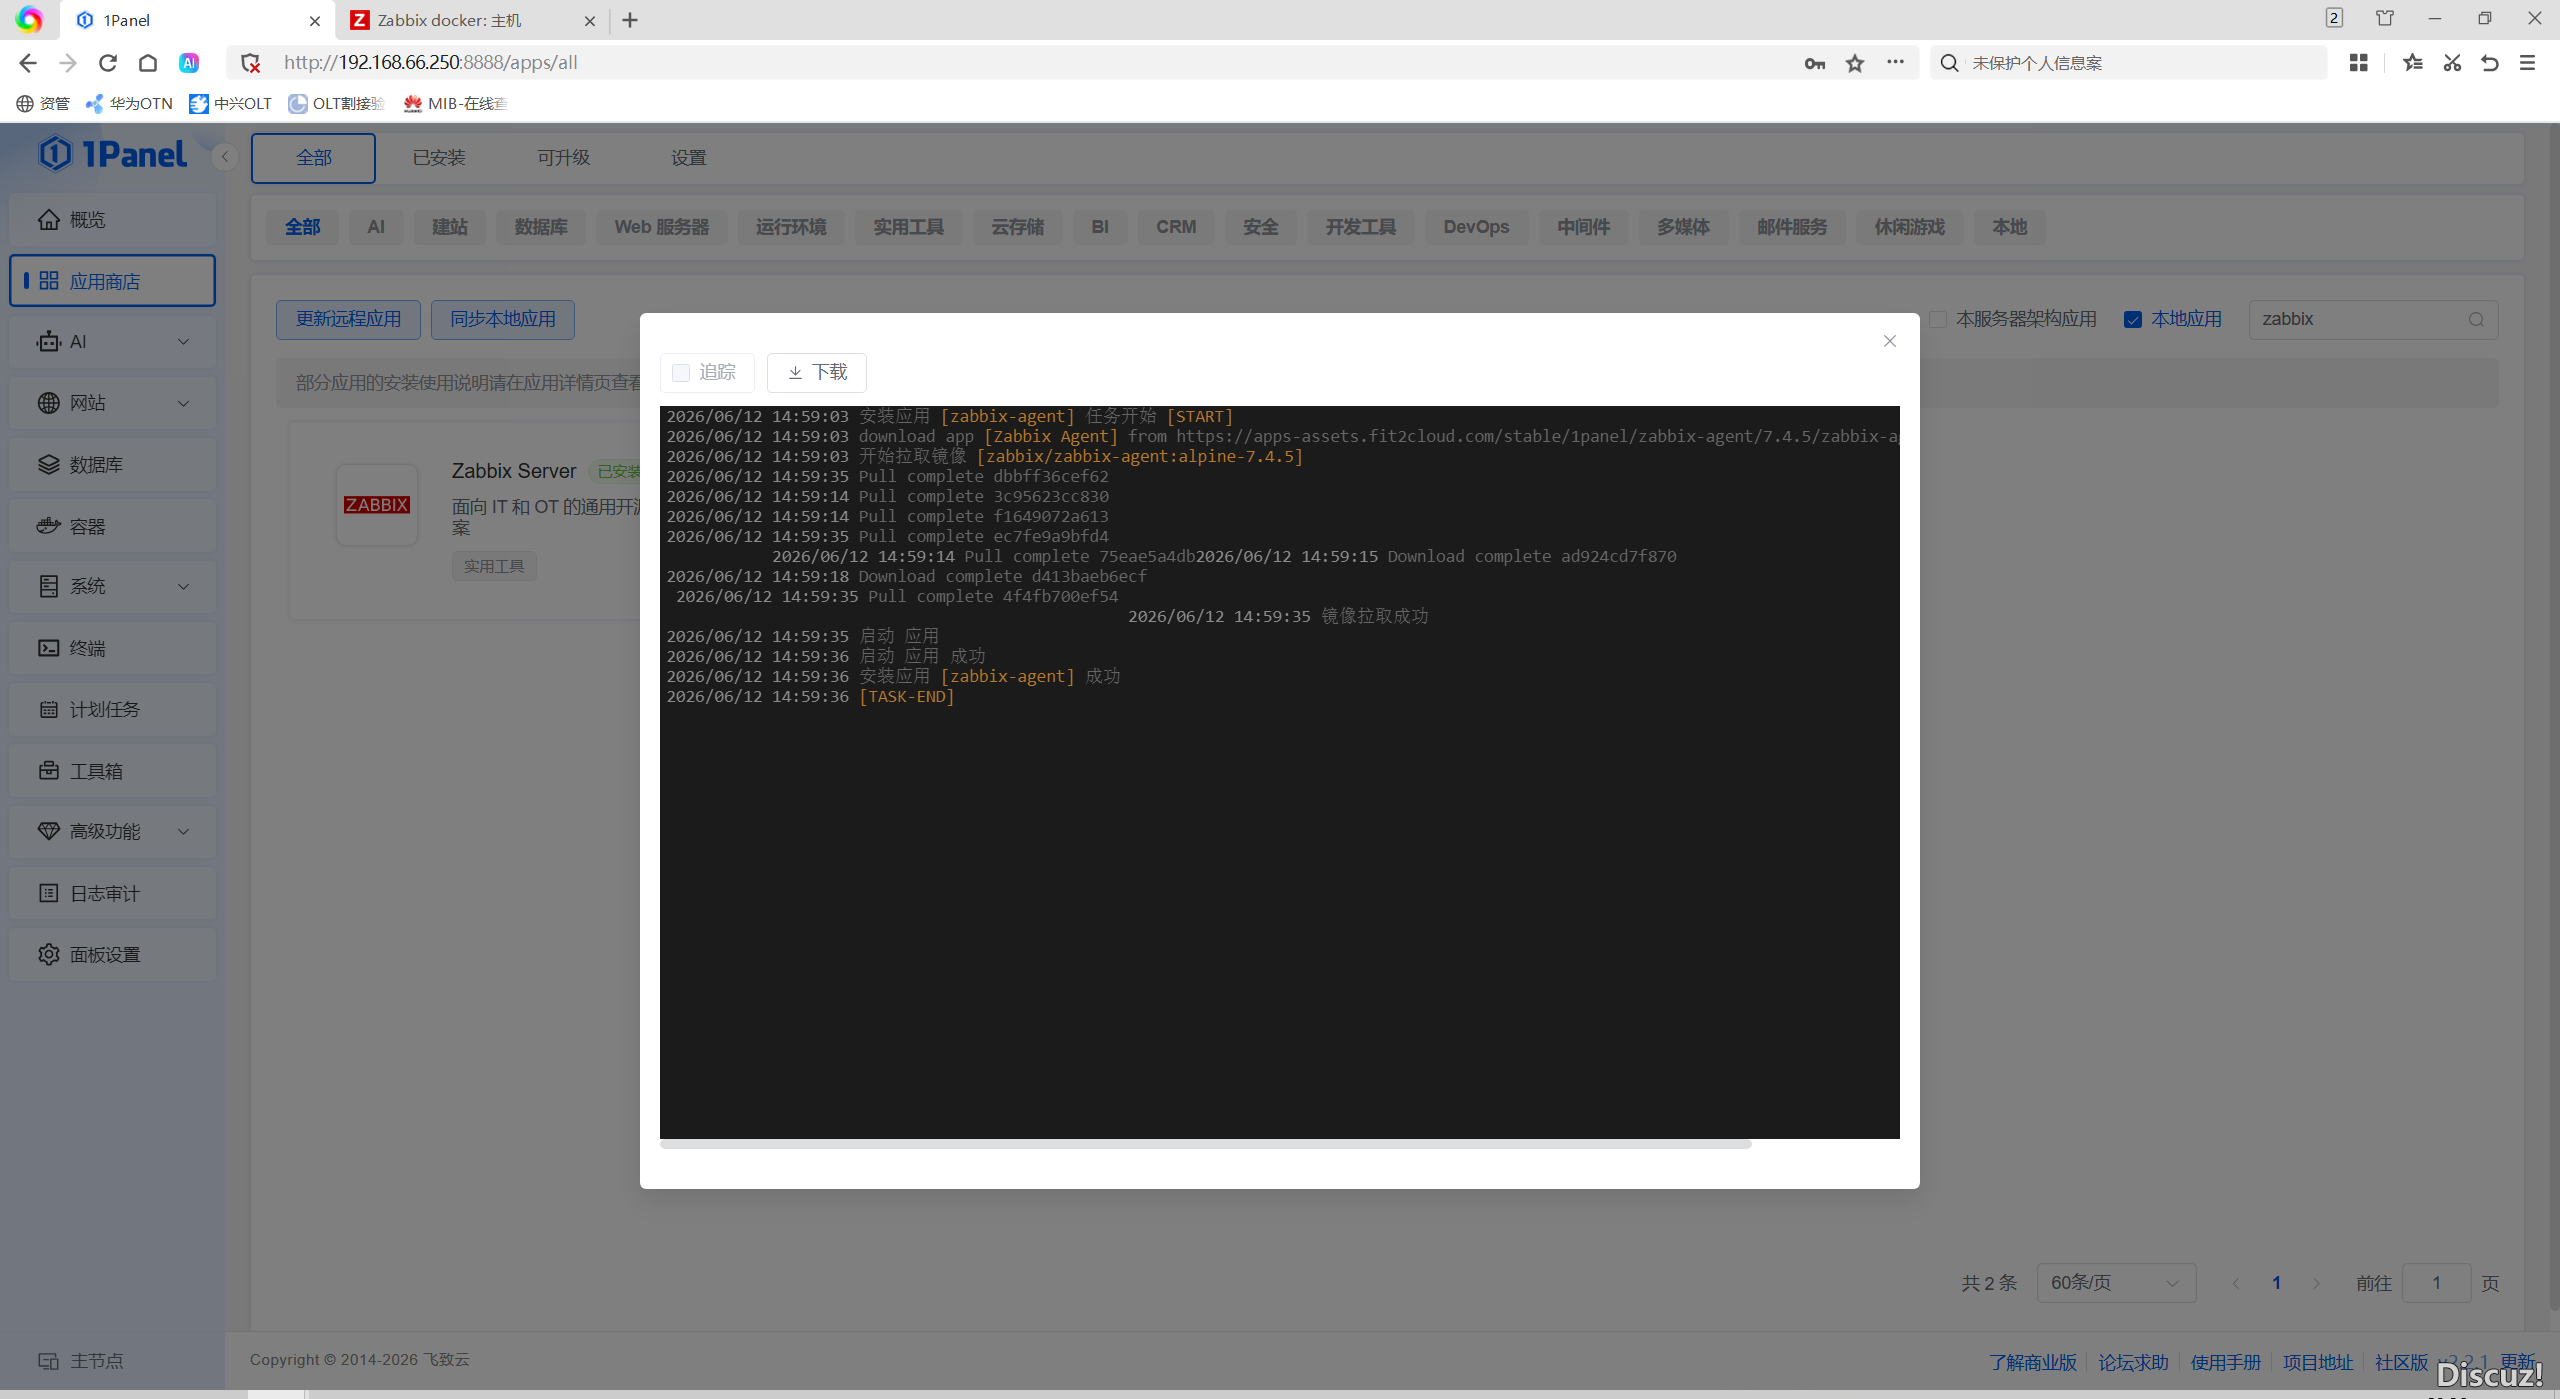Open the 中兴OLT bookmark

pyautogui.click(x=231, y=103)
